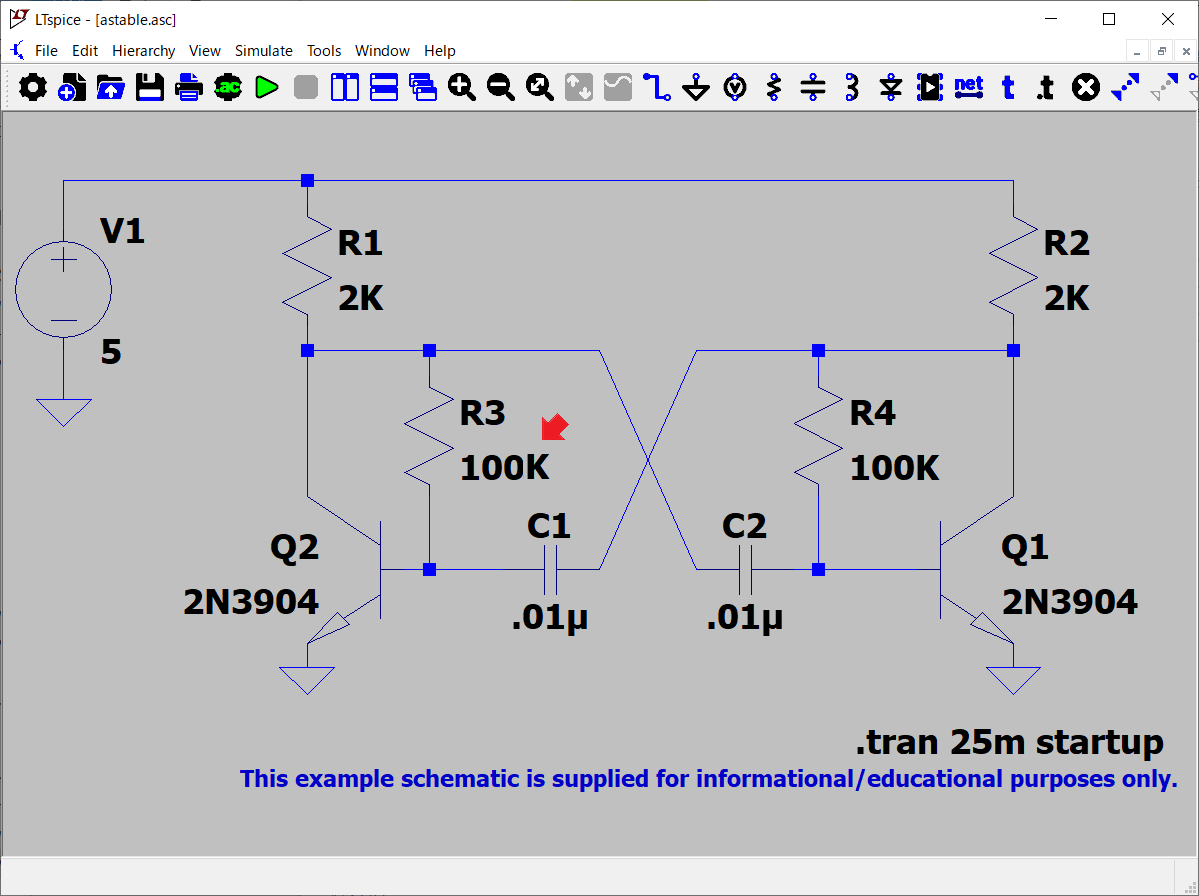Select the V1 voltage source symbol
1199x896 pixels.
pos(63,290)
